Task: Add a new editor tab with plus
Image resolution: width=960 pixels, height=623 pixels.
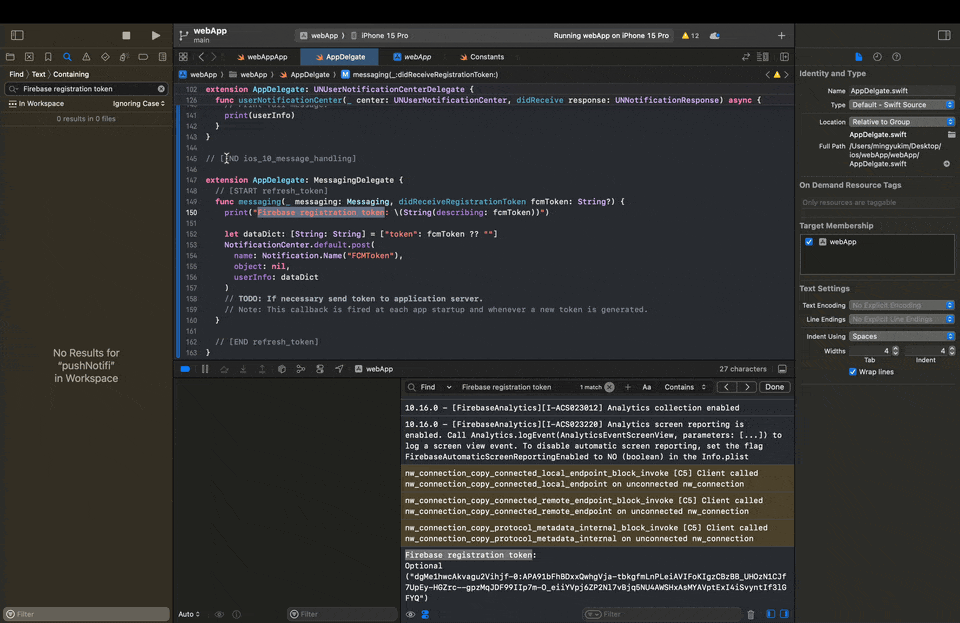Action: pyautogui.click(x=781, y=35)
